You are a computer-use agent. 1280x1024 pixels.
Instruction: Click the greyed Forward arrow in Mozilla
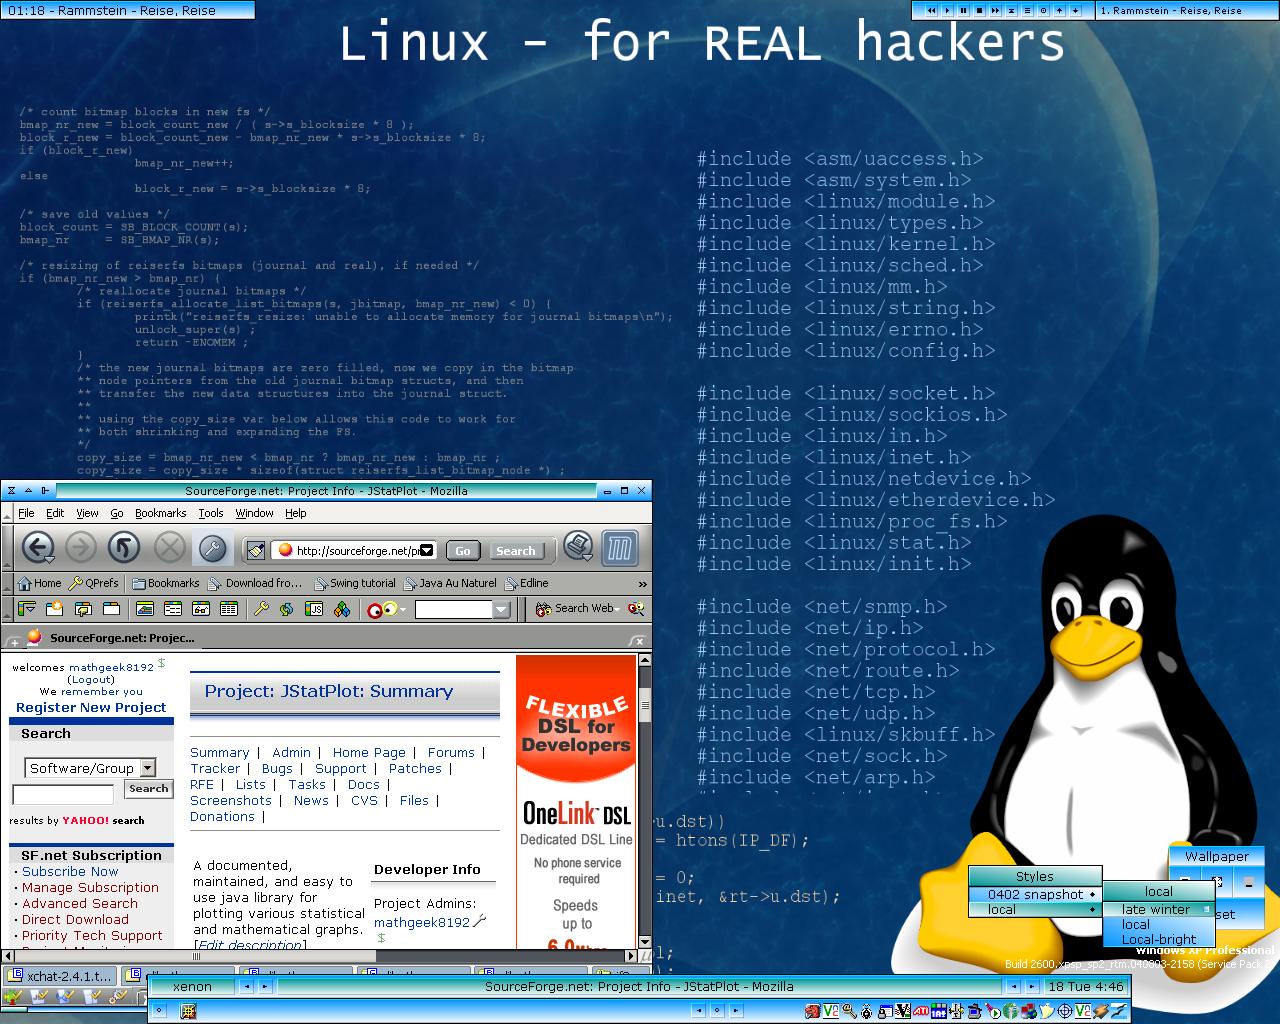(81, 547)
